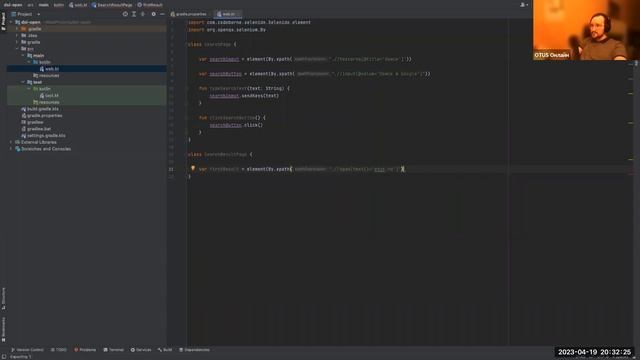Screen dimensions: 640x360
Task: Select gradlew file in project tree
Action: tap(32, 122)
